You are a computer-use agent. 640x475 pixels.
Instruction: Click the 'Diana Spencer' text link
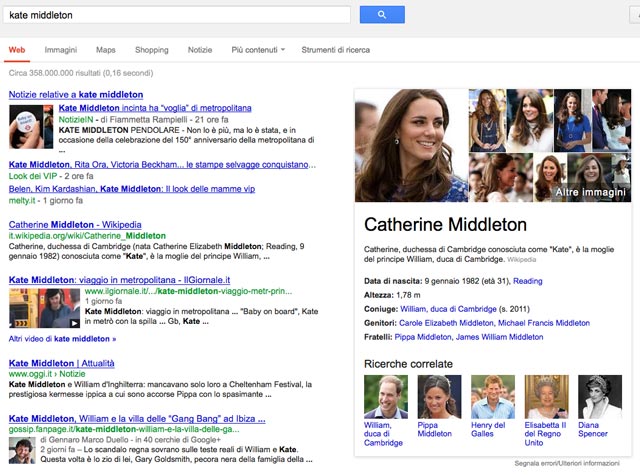tap(593, 429)
